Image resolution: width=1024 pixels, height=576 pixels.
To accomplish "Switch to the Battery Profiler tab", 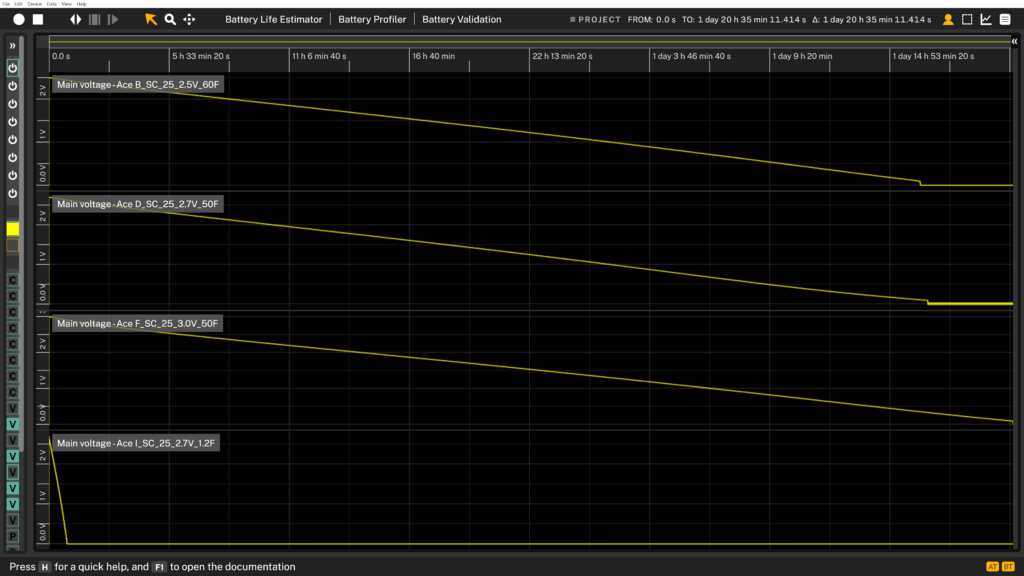I will 372,18.
